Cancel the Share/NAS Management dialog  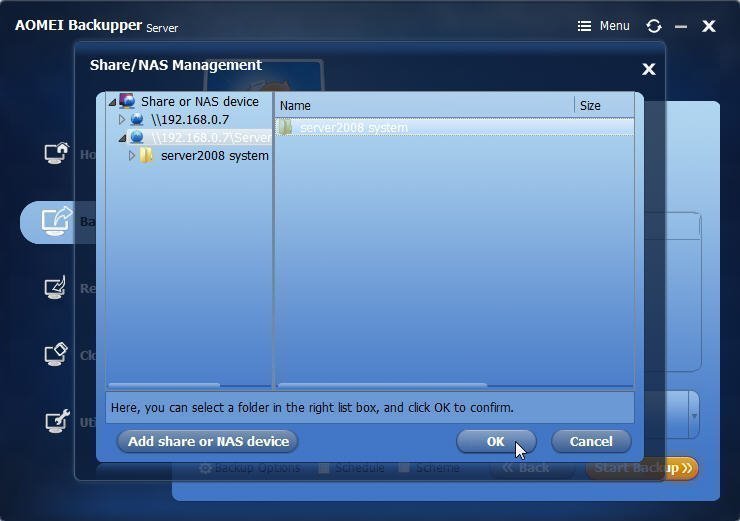[591, 442]
